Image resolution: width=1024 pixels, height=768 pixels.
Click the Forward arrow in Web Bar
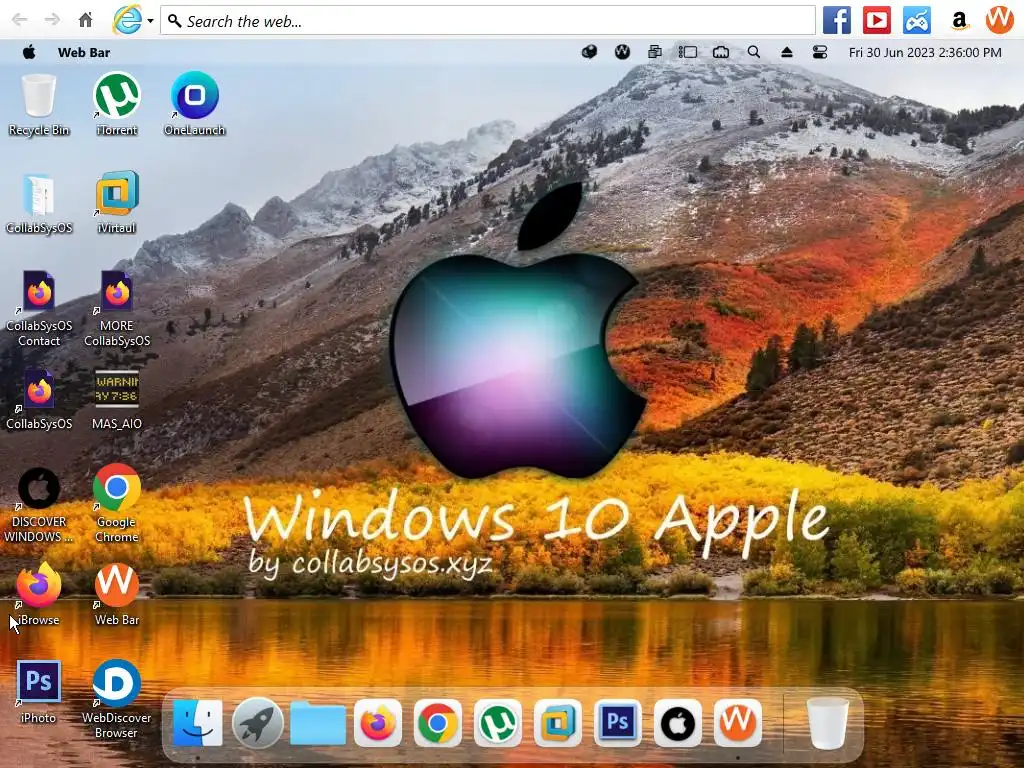point(52,20)
